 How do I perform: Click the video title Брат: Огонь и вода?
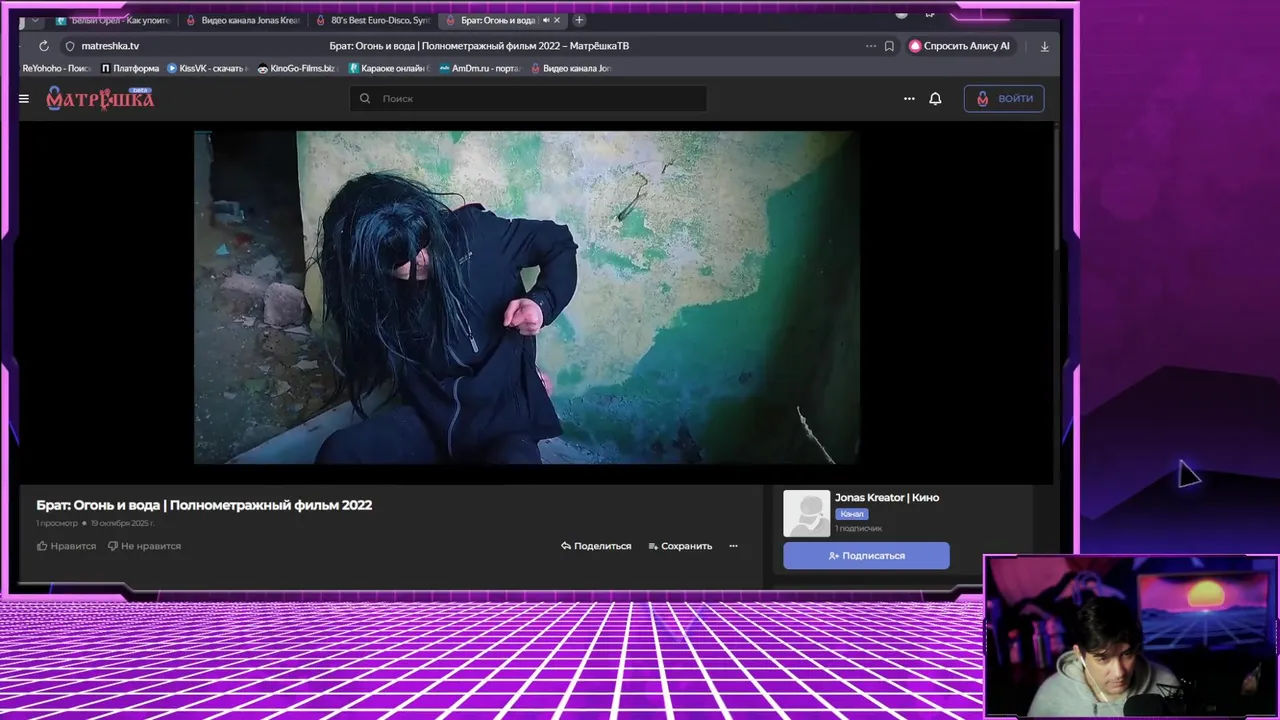204,505
